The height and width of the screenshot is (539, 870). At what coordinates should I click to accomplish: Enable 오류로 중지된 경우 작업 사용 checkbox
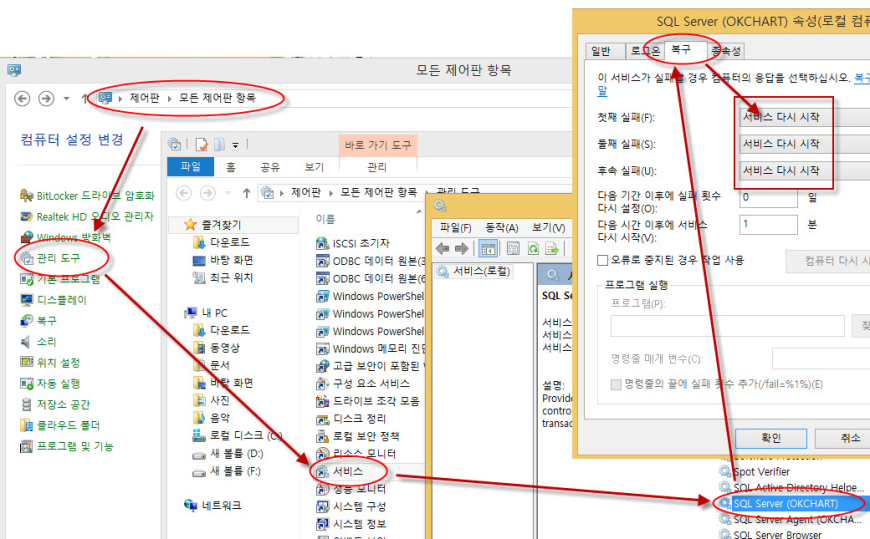pos(603,260)
